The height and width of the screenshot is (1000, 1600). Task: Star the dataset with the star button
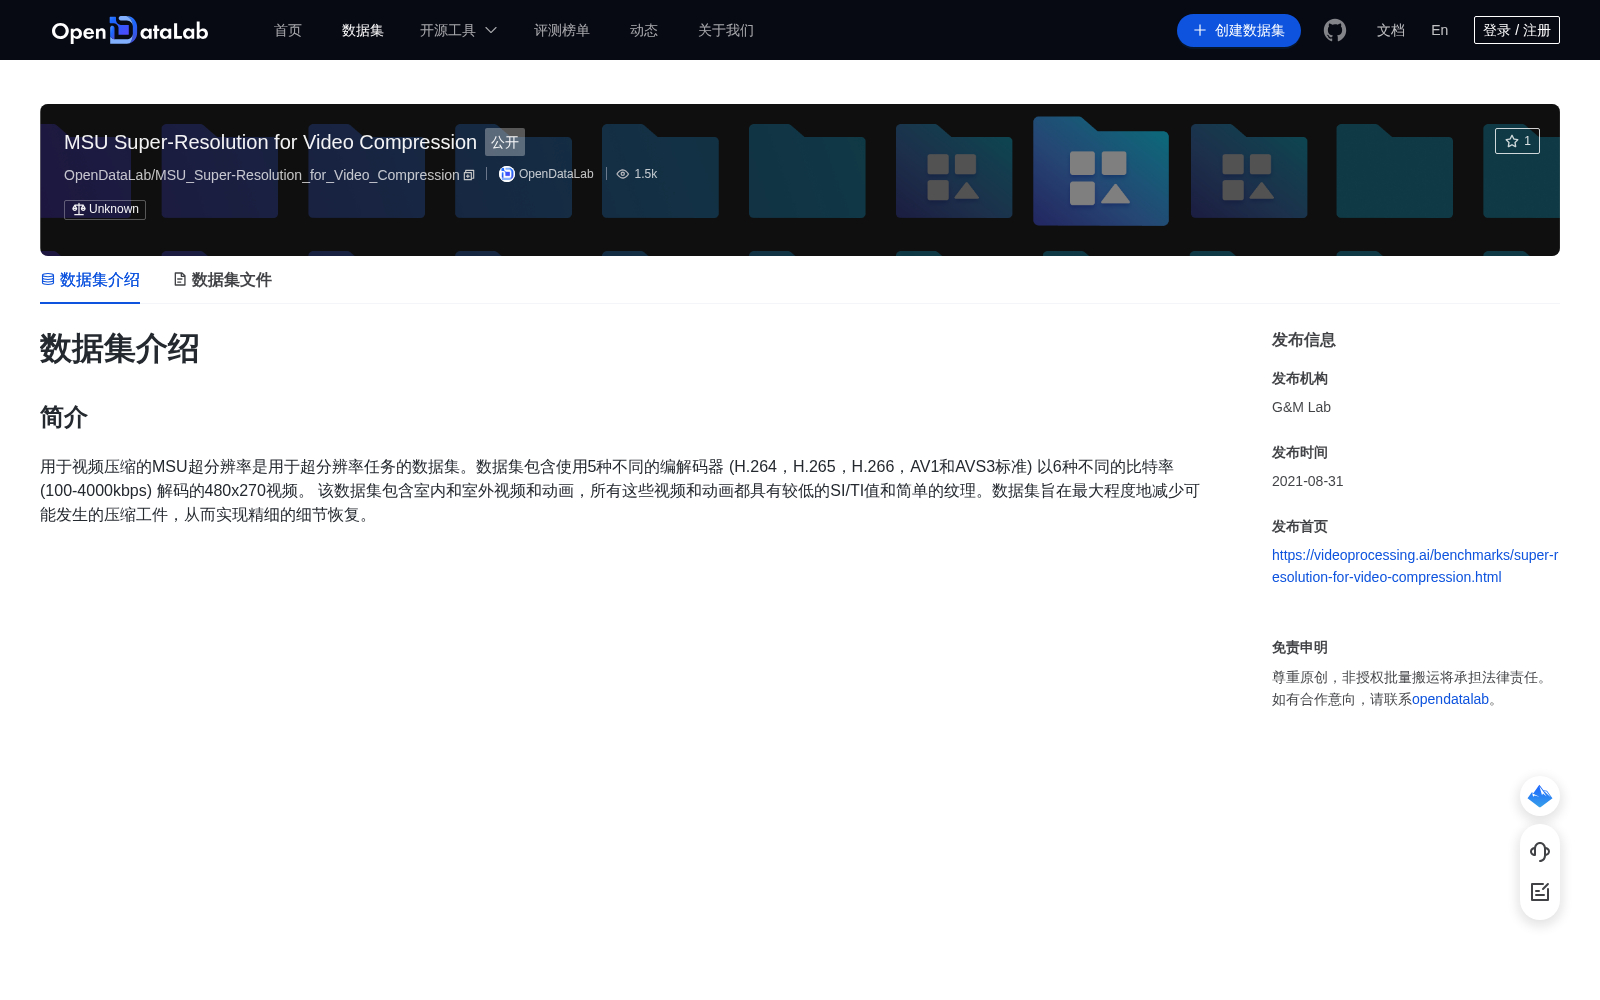tap(1517, 141)
